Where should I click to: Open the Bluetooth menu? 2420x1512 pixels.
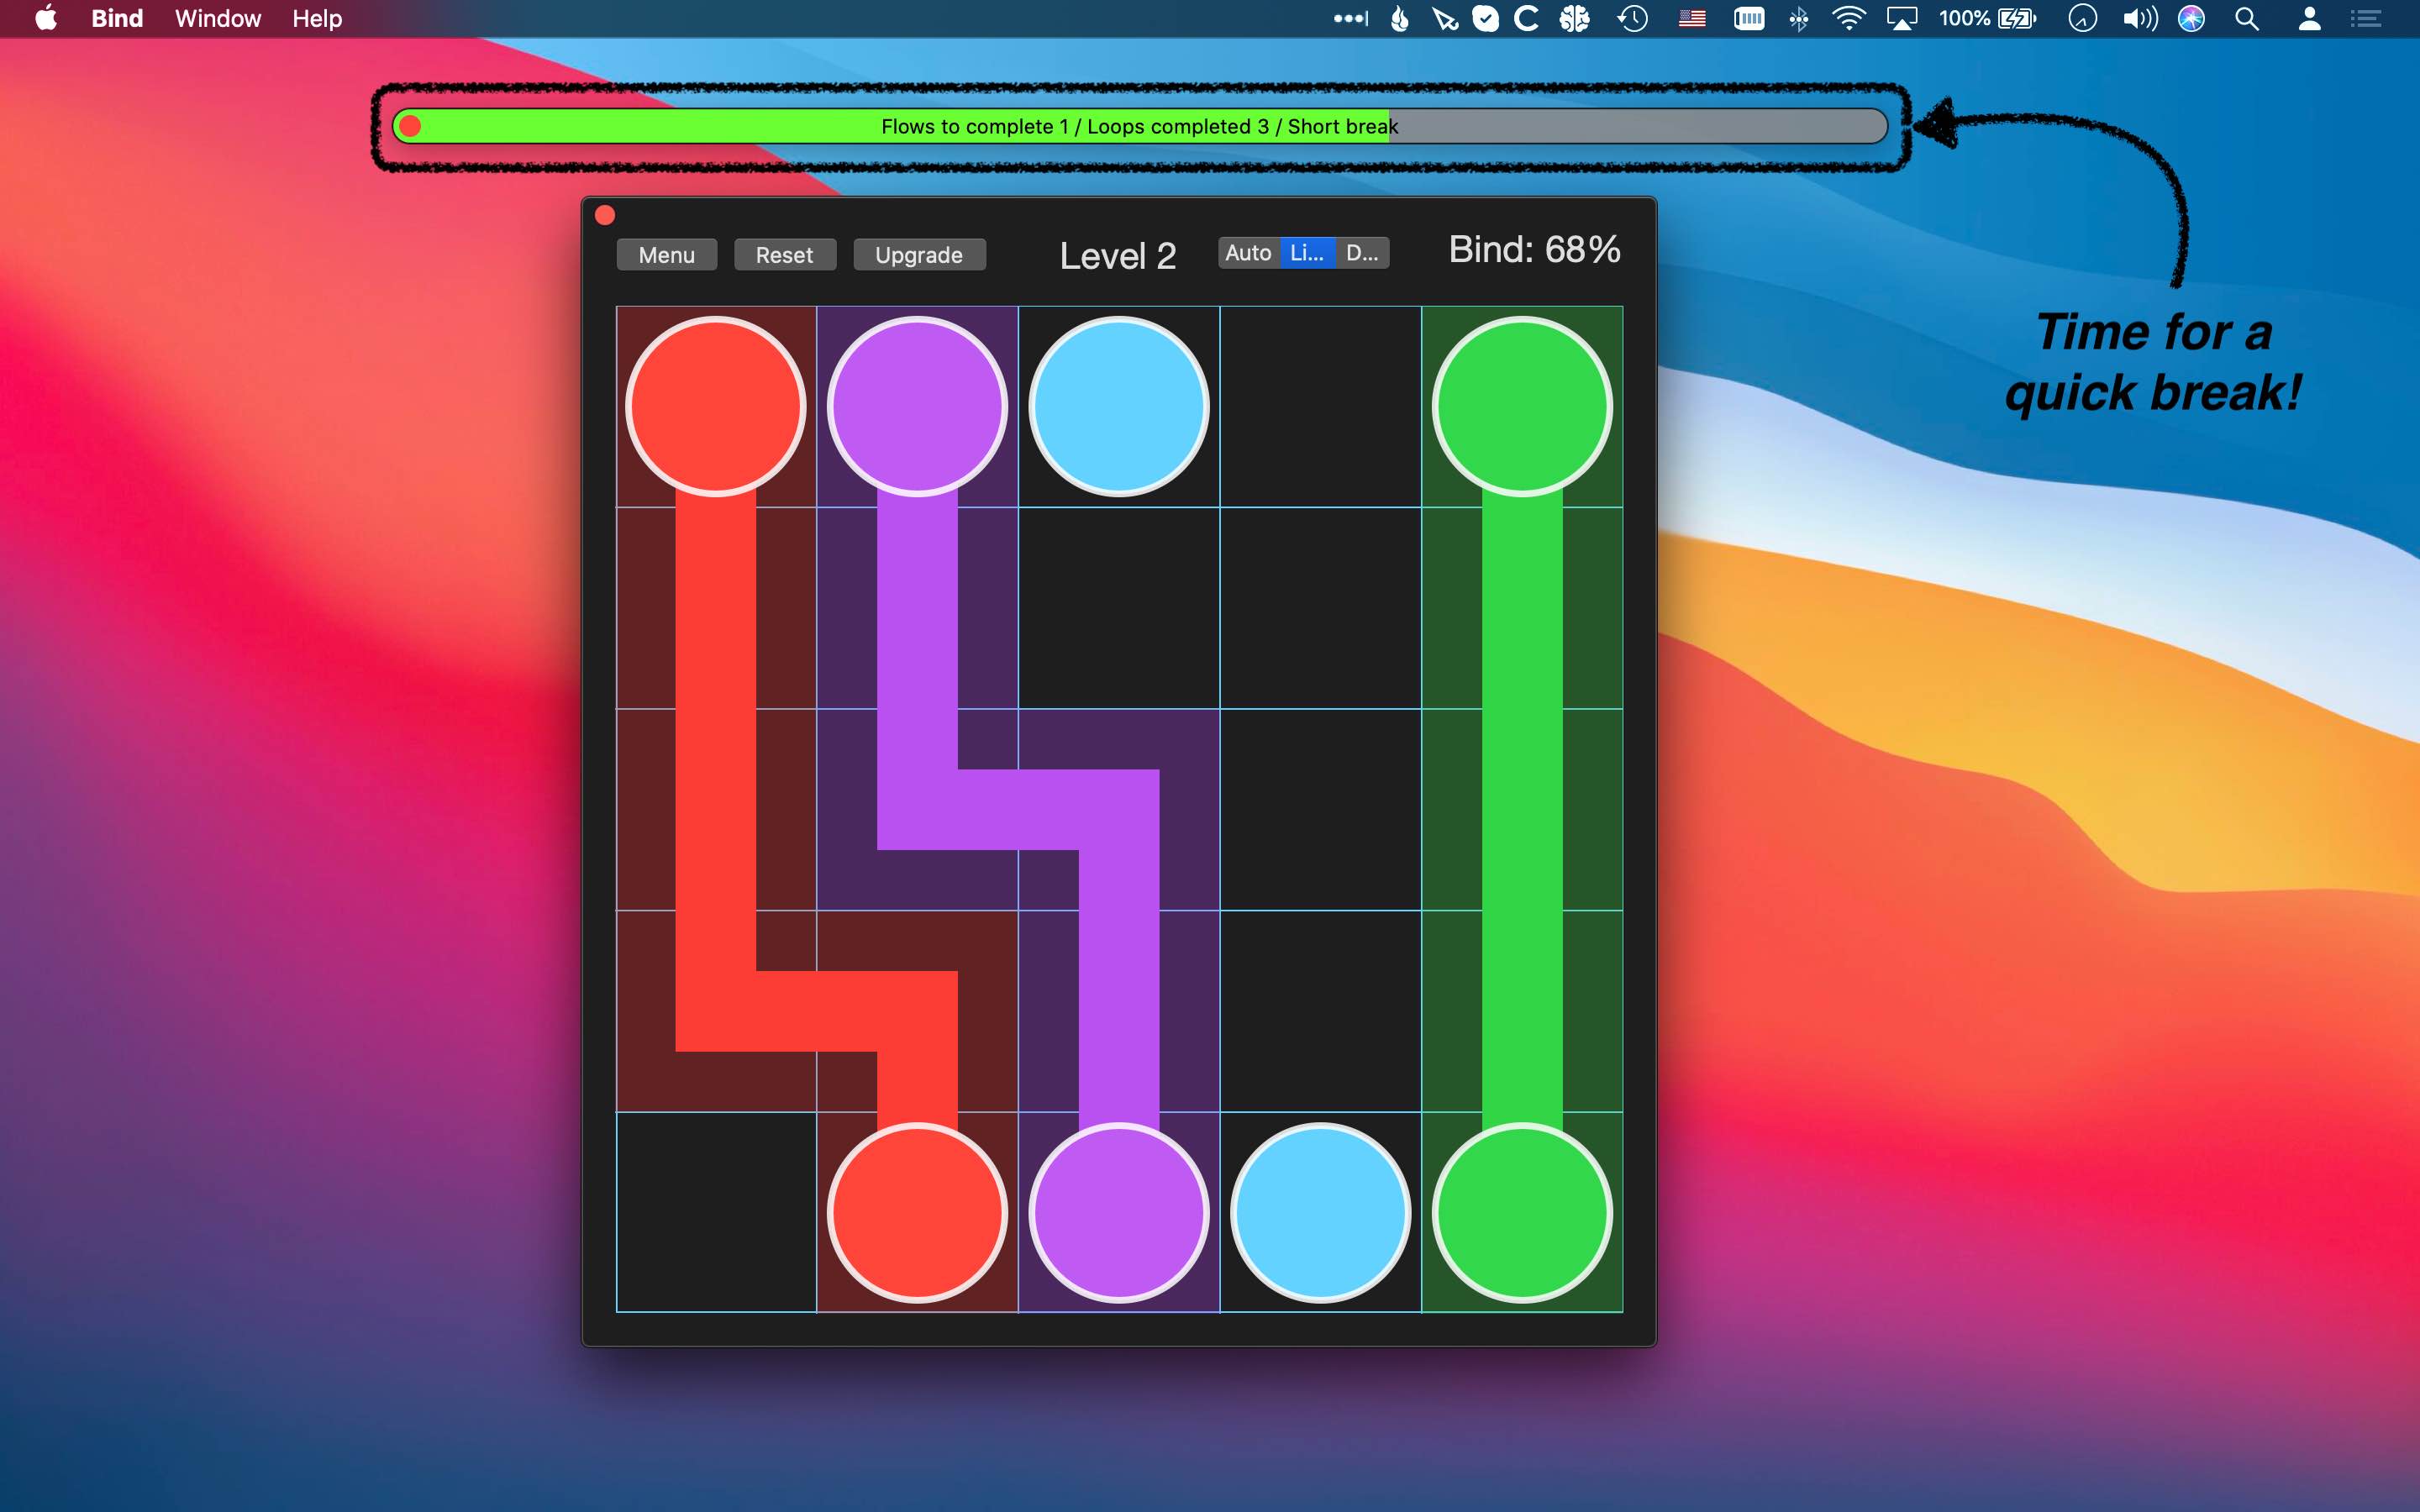1799,18
